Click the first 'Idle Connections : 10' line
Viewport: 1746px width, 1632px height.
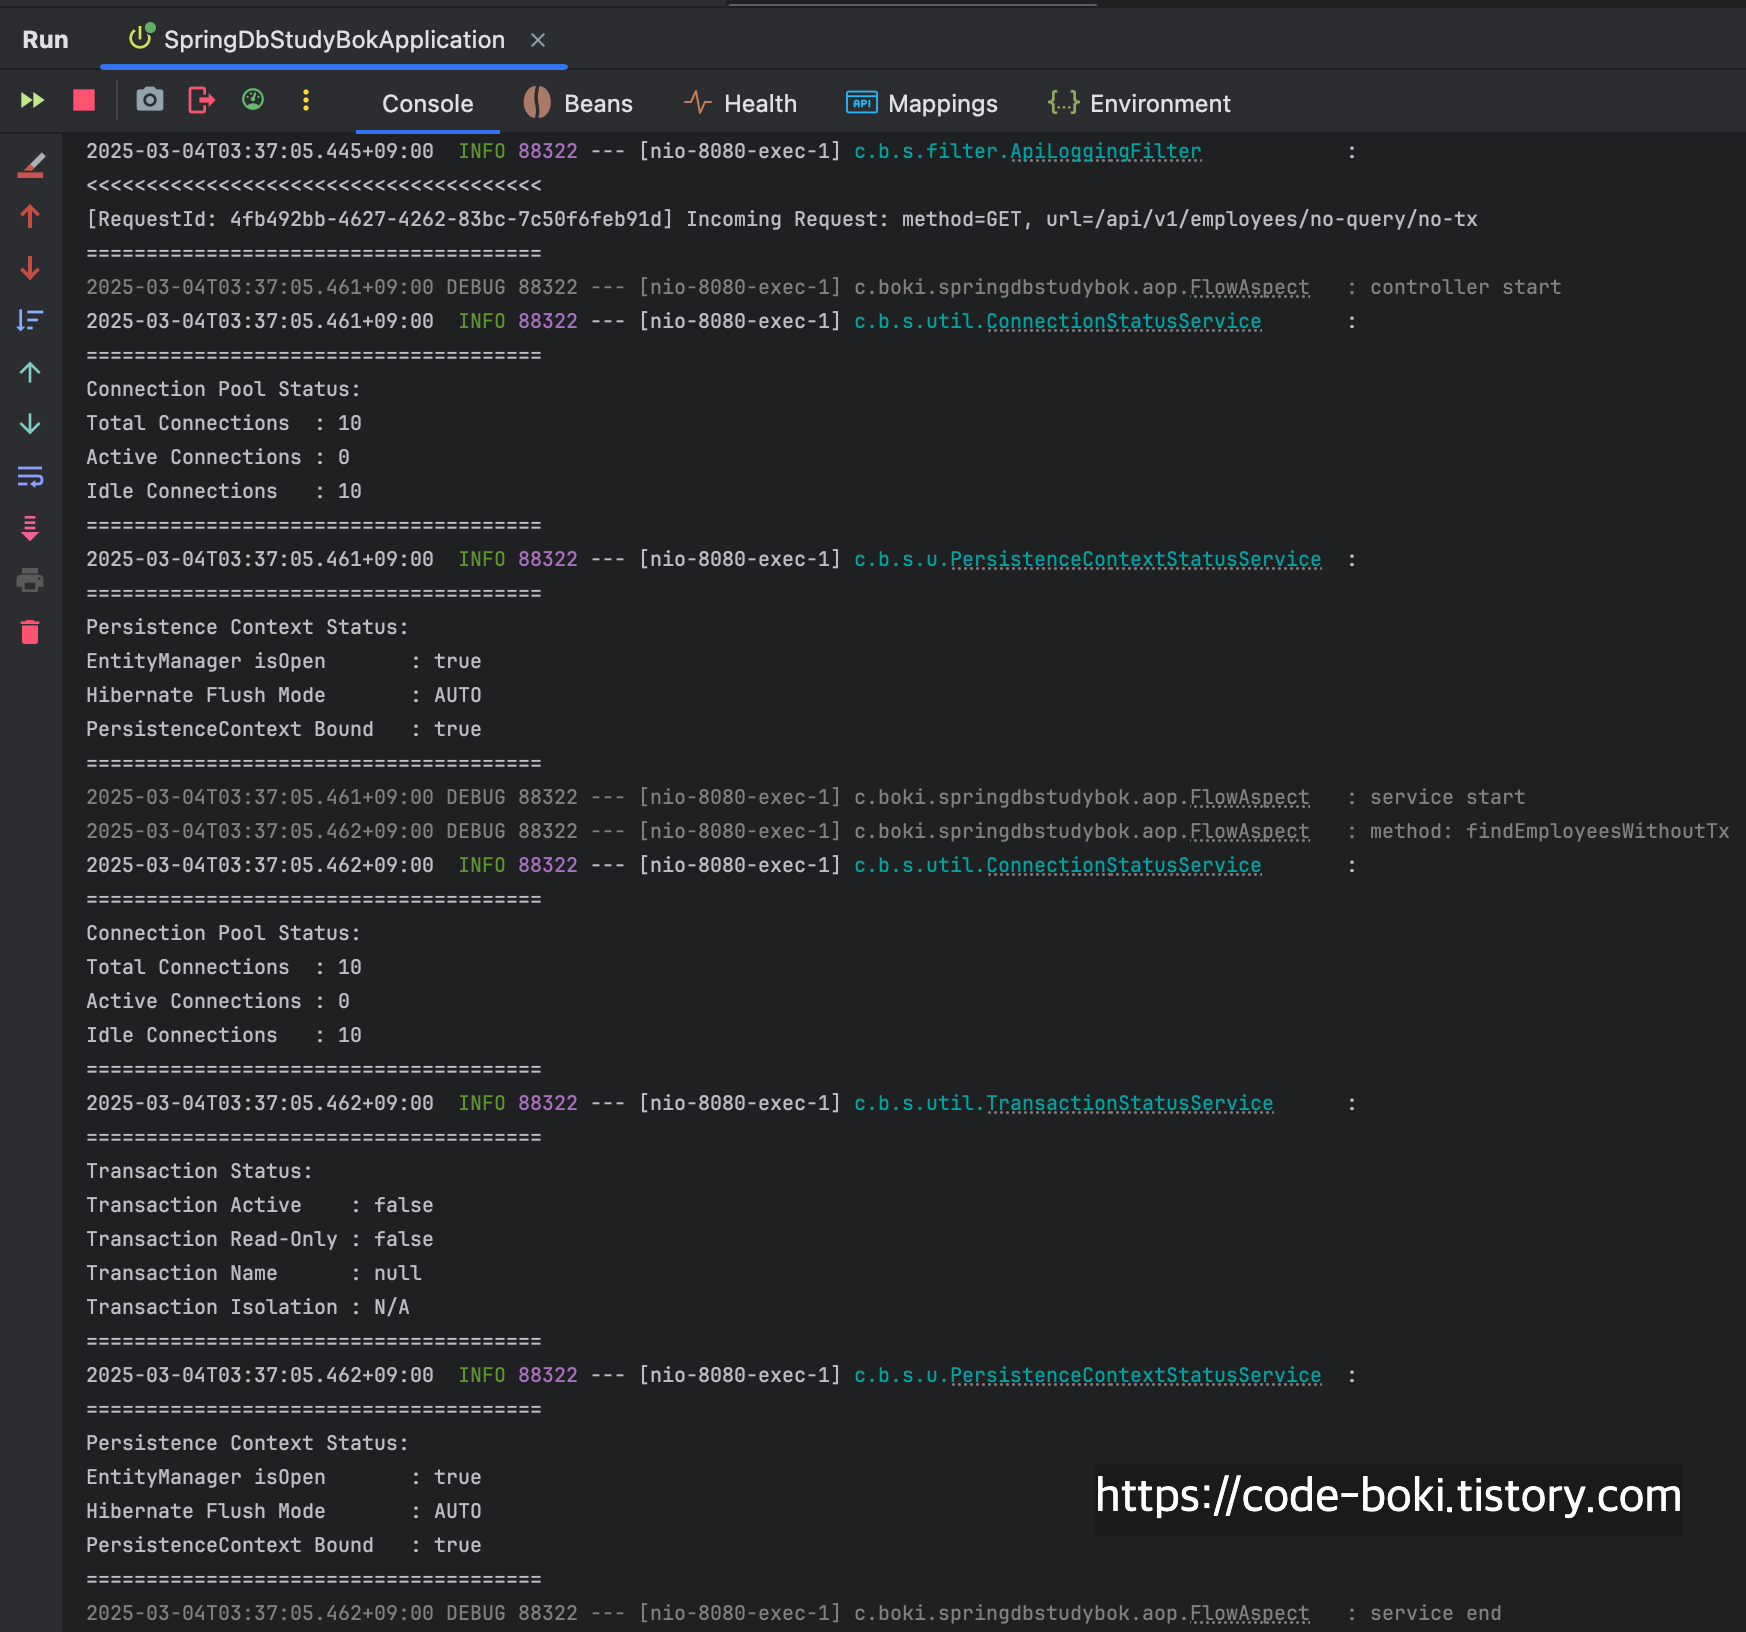[x=224, y=491]
